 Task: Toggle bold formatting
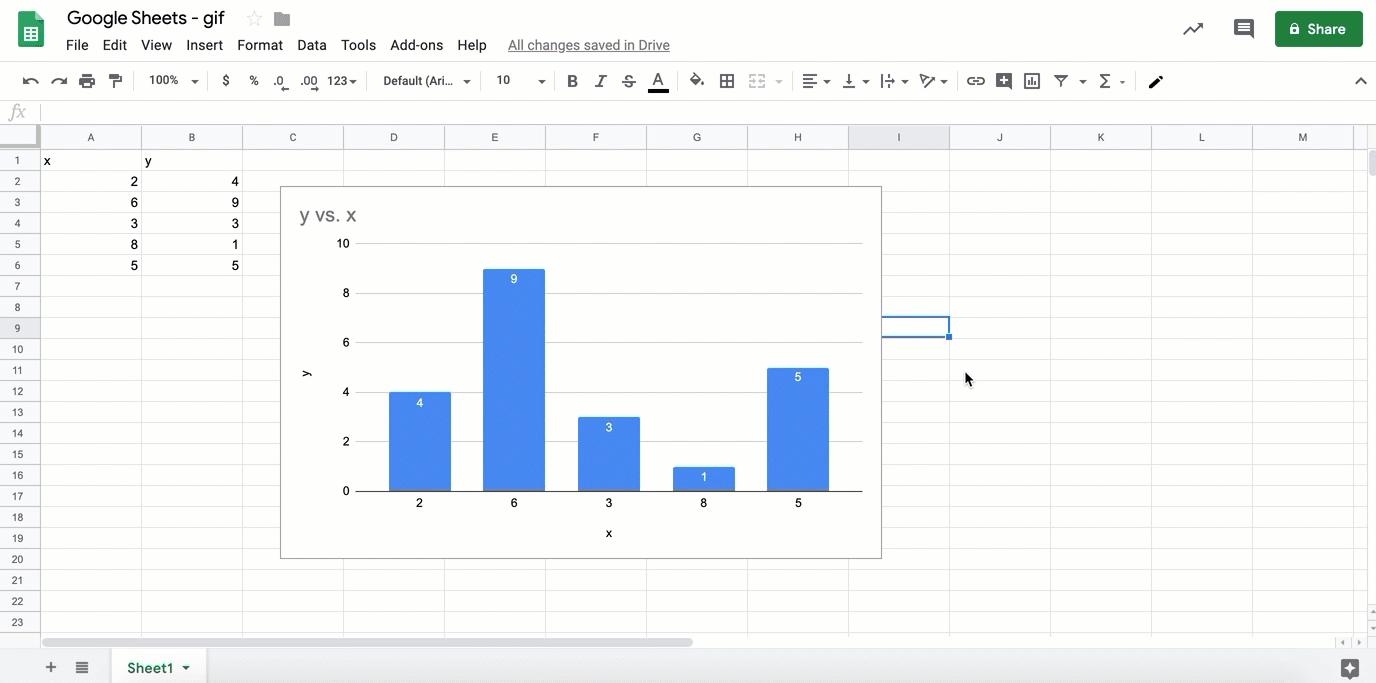572,81
